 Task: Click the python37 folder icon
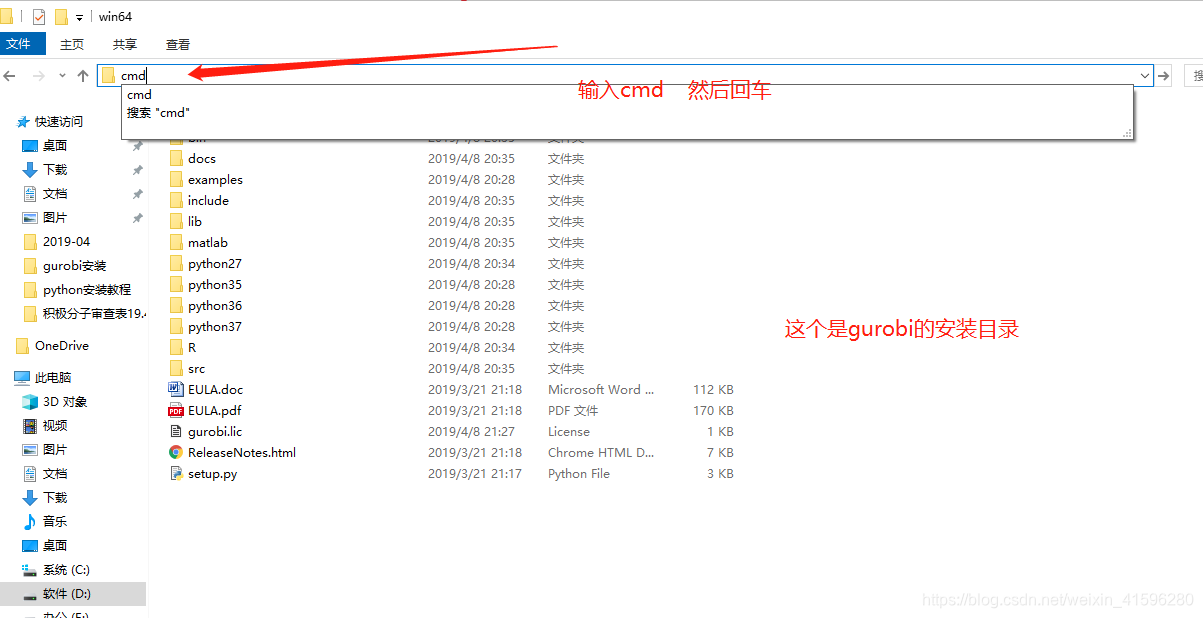(x=176, y=327)
